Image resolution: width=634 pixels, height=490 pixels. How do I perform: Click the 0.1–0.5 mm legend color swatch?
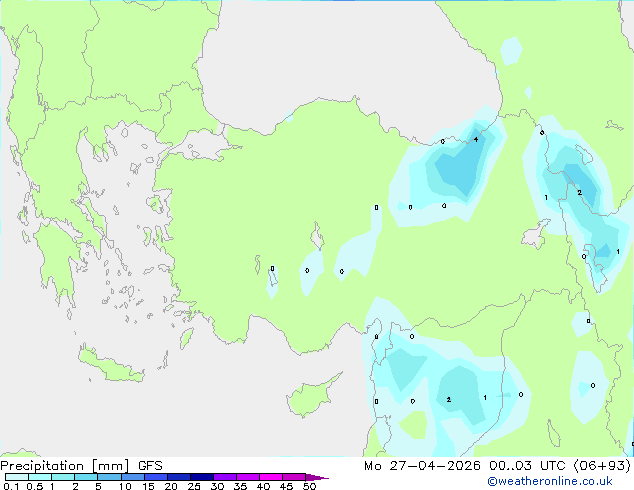point(17,477)
